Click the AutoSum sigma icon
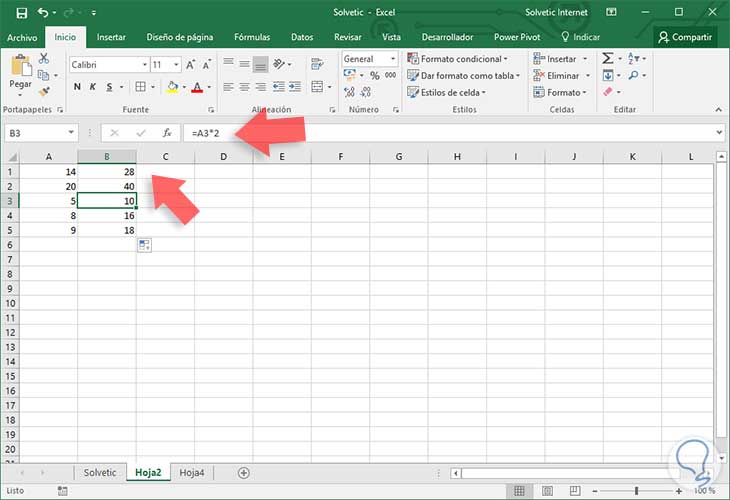The image size is (730, 500). [x=608, y=58]
